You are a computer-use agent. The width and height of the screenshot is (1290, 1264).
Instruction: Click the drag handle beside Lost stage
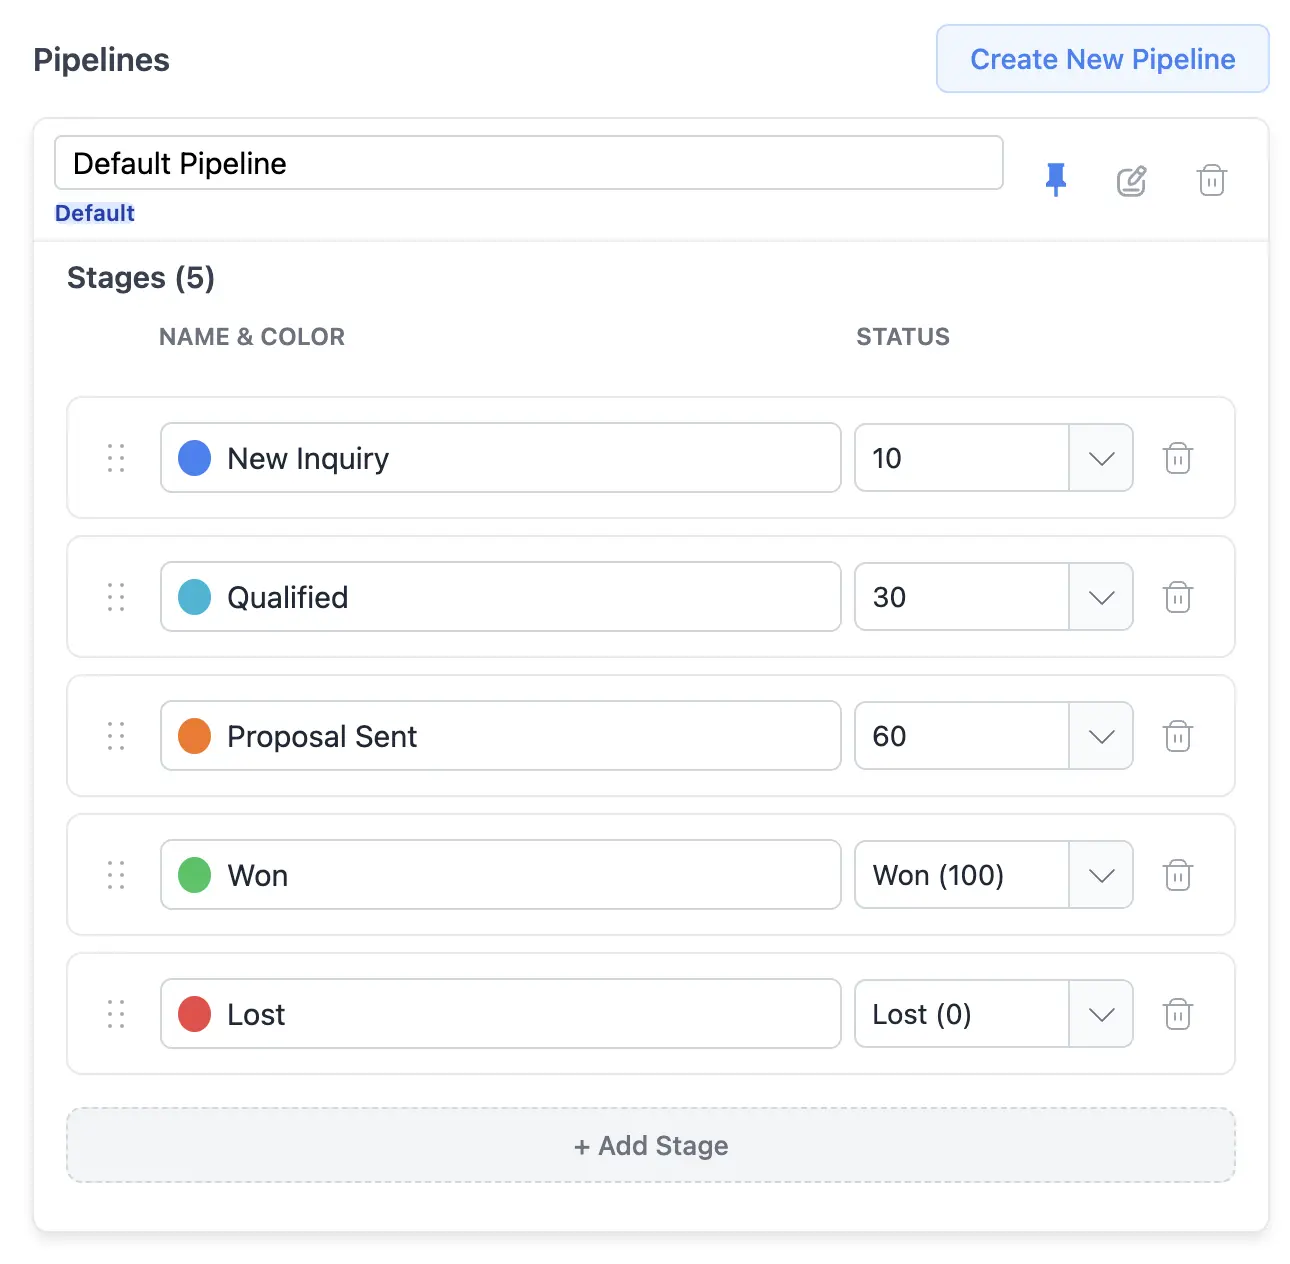pos(116,1014)
